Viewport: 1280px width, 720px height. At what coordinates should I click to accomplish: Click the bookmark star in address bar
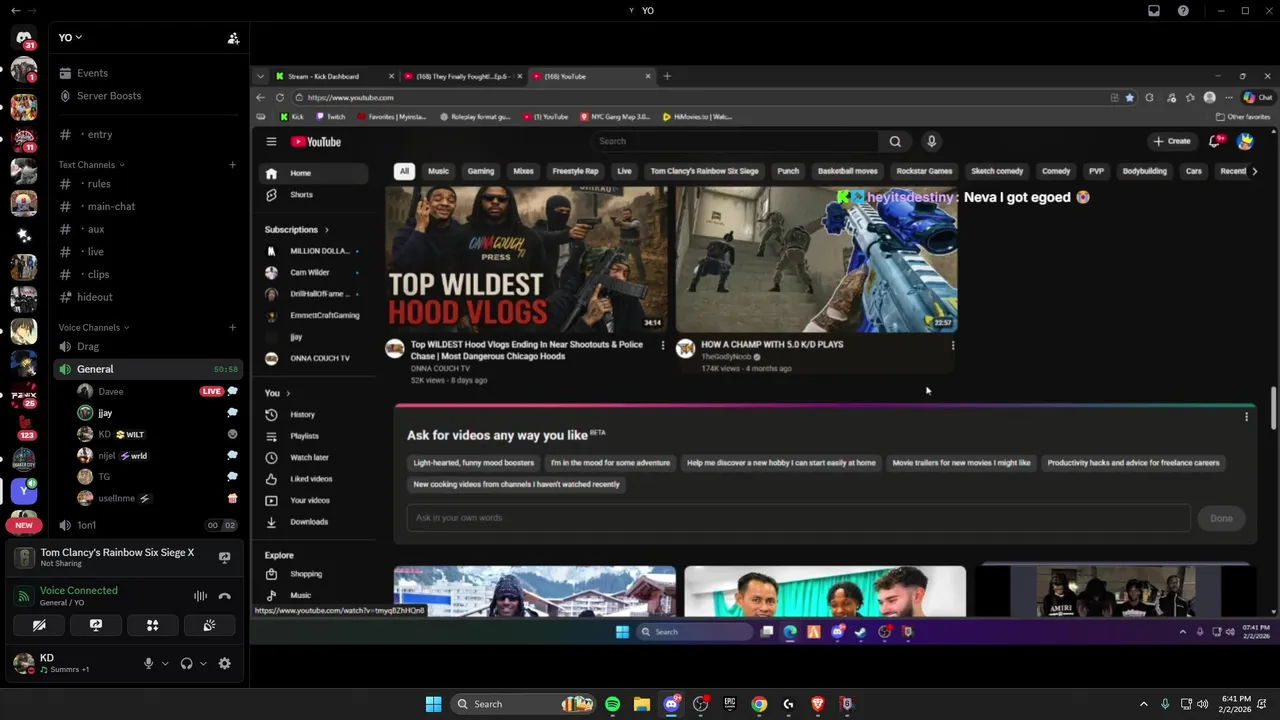point(1130,97)
